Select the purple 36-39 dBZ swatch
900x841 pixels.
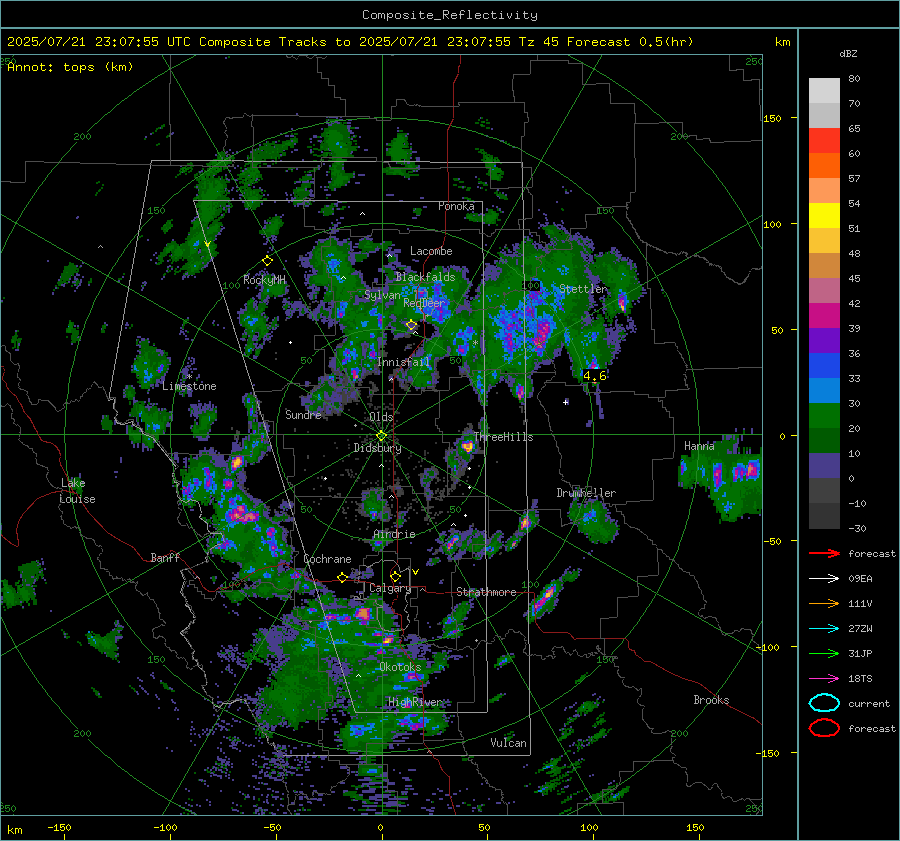[824, 341]
